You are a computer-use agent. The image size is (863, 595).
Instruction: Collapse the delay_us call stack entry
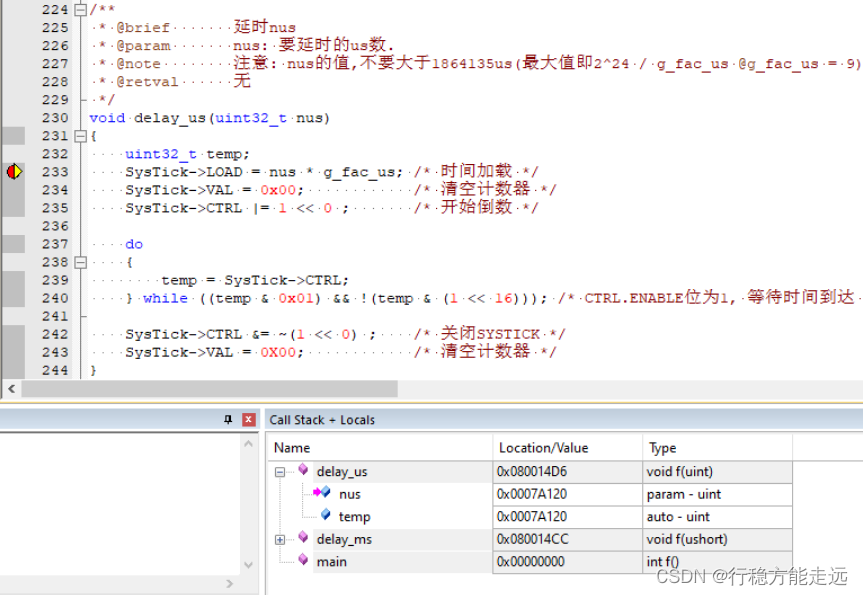point(280,472)
